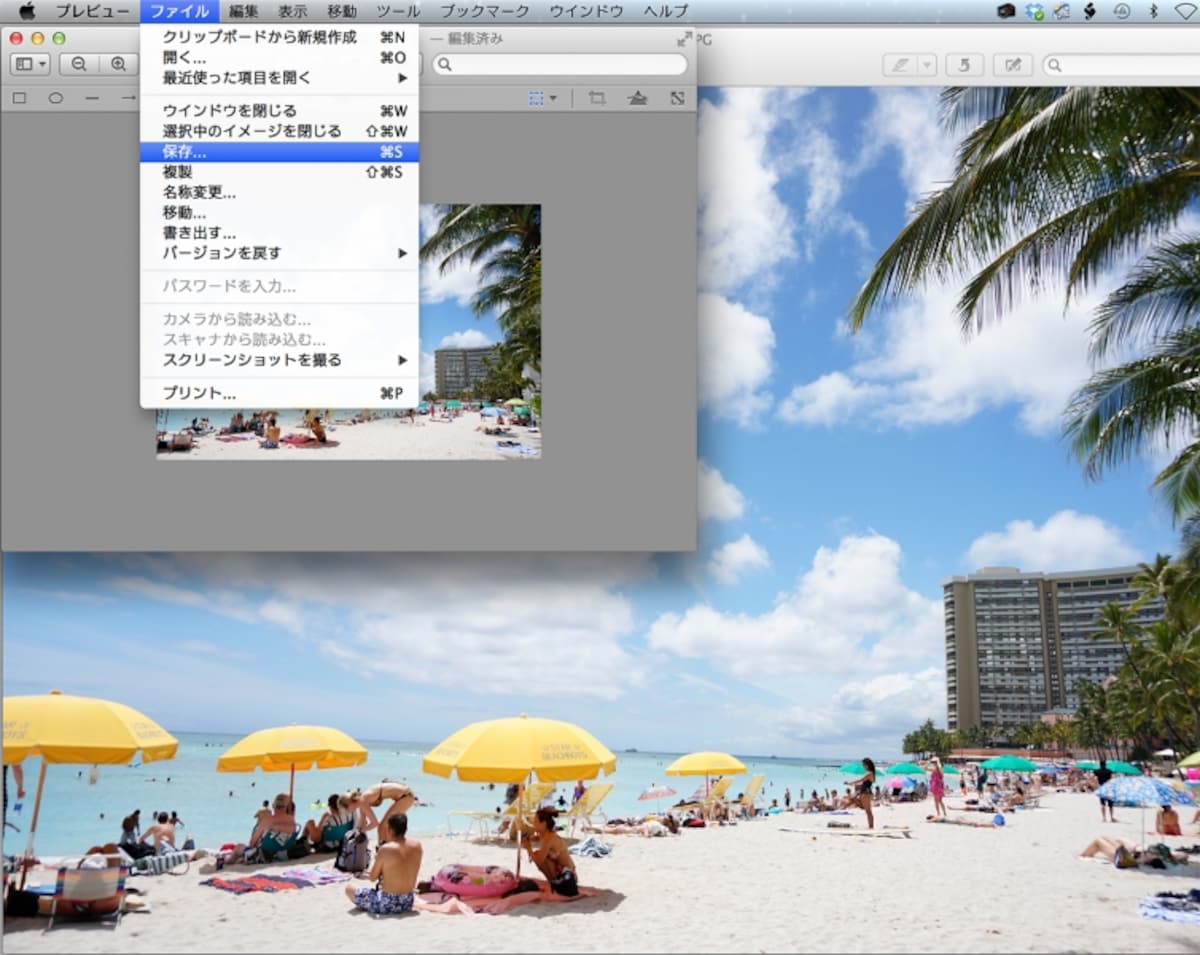Rotate image using the rotate button
Image resolution: width=1200 pixels, height=955 pixels.
(964, 65)
